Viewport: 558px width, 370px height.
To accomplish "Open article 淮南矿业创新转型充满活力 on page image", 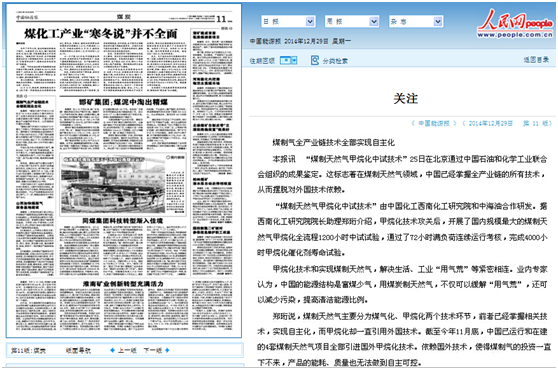I will tap(123, 284).
